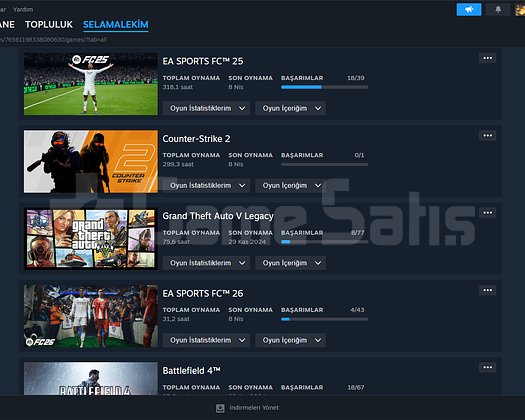Image resolution: width=525 pixels, height=420 pixels.
Task: Open EA SPORTS FC 25 title link
Action: click(x=203, y=61)
